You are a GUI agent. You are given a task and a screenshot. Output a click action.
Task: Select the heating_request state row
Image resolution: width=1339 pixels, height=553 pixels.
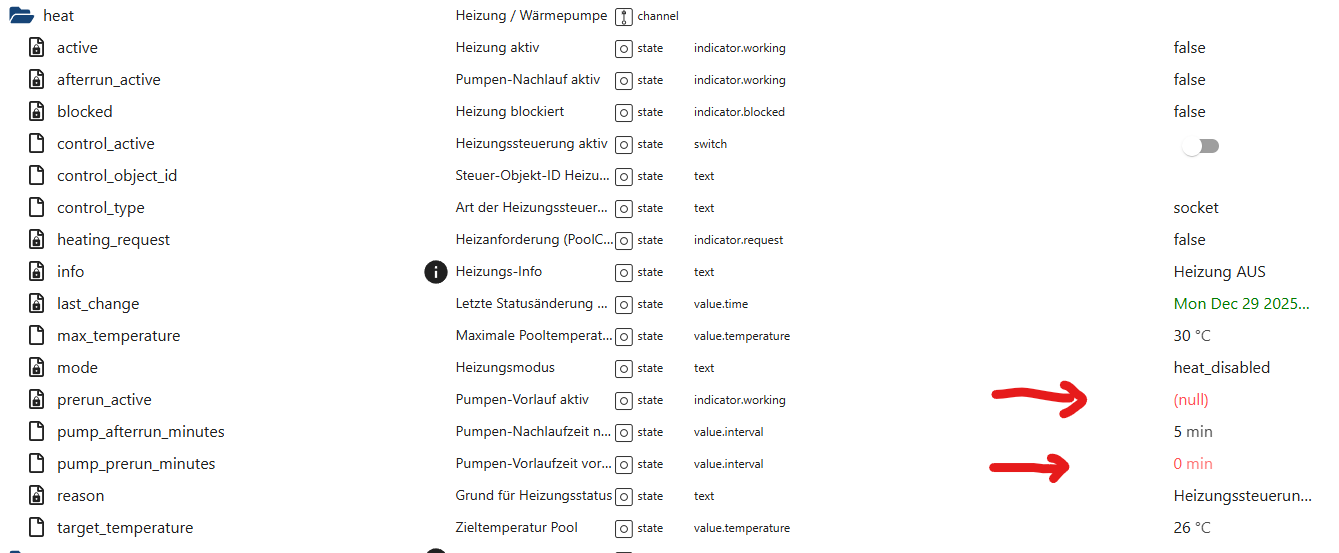[x=113, y=240]
